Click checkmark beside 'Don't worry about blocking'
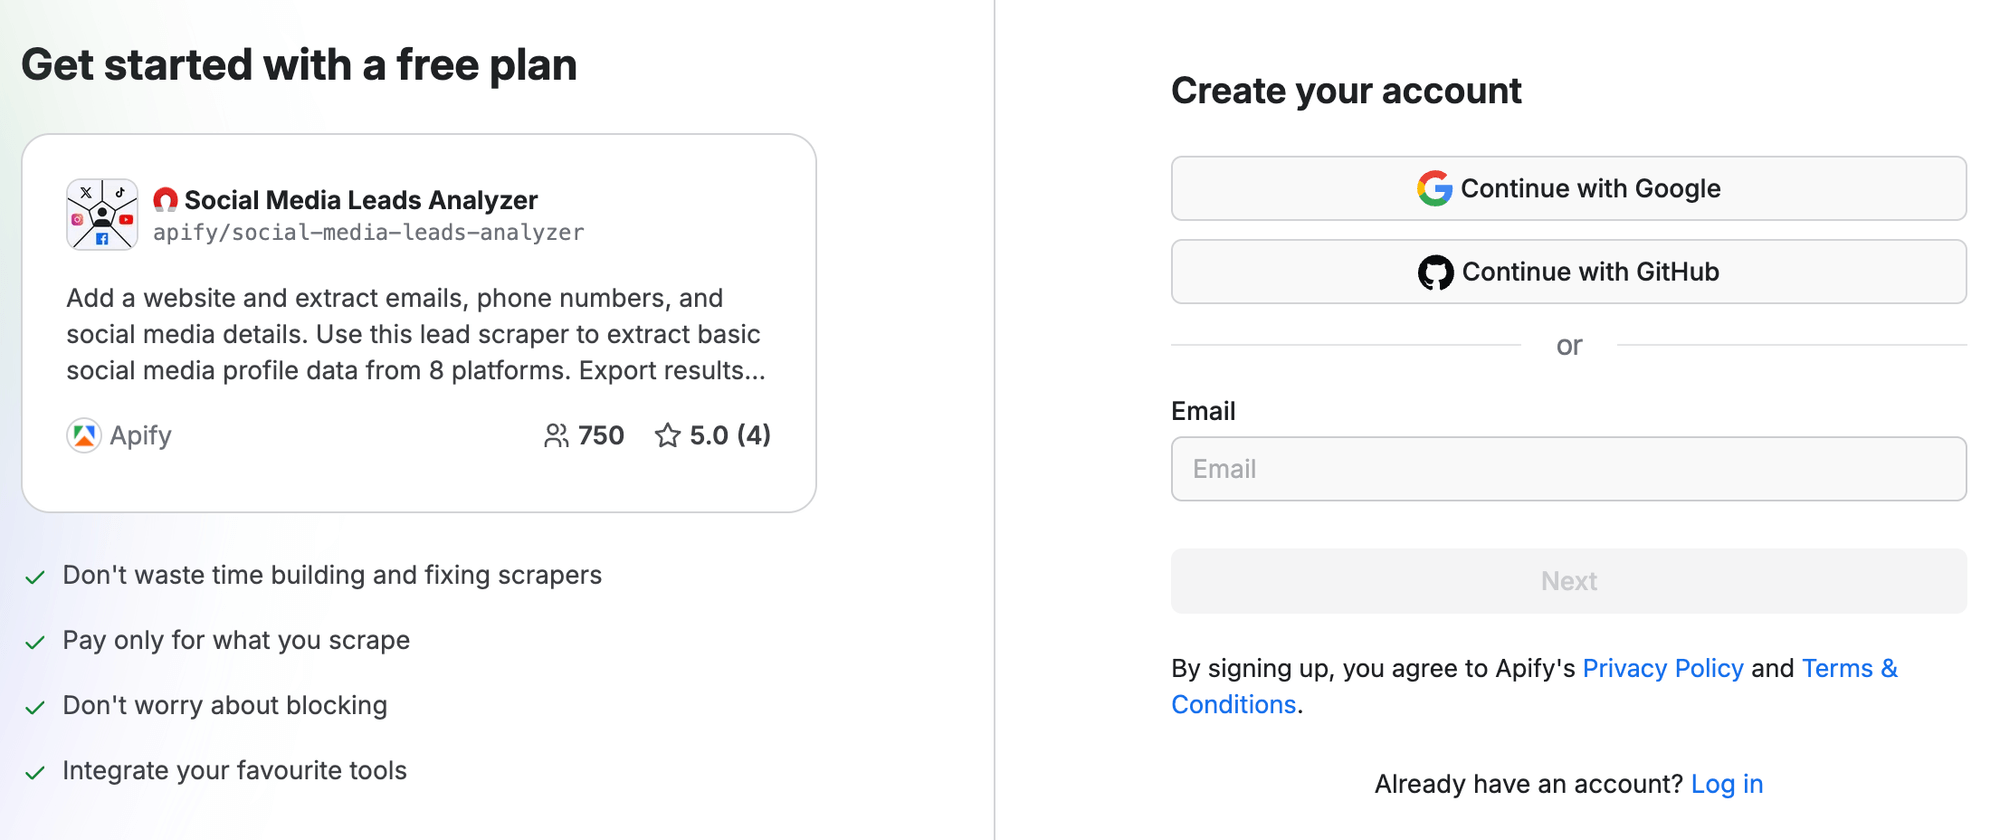 [35, 707]
